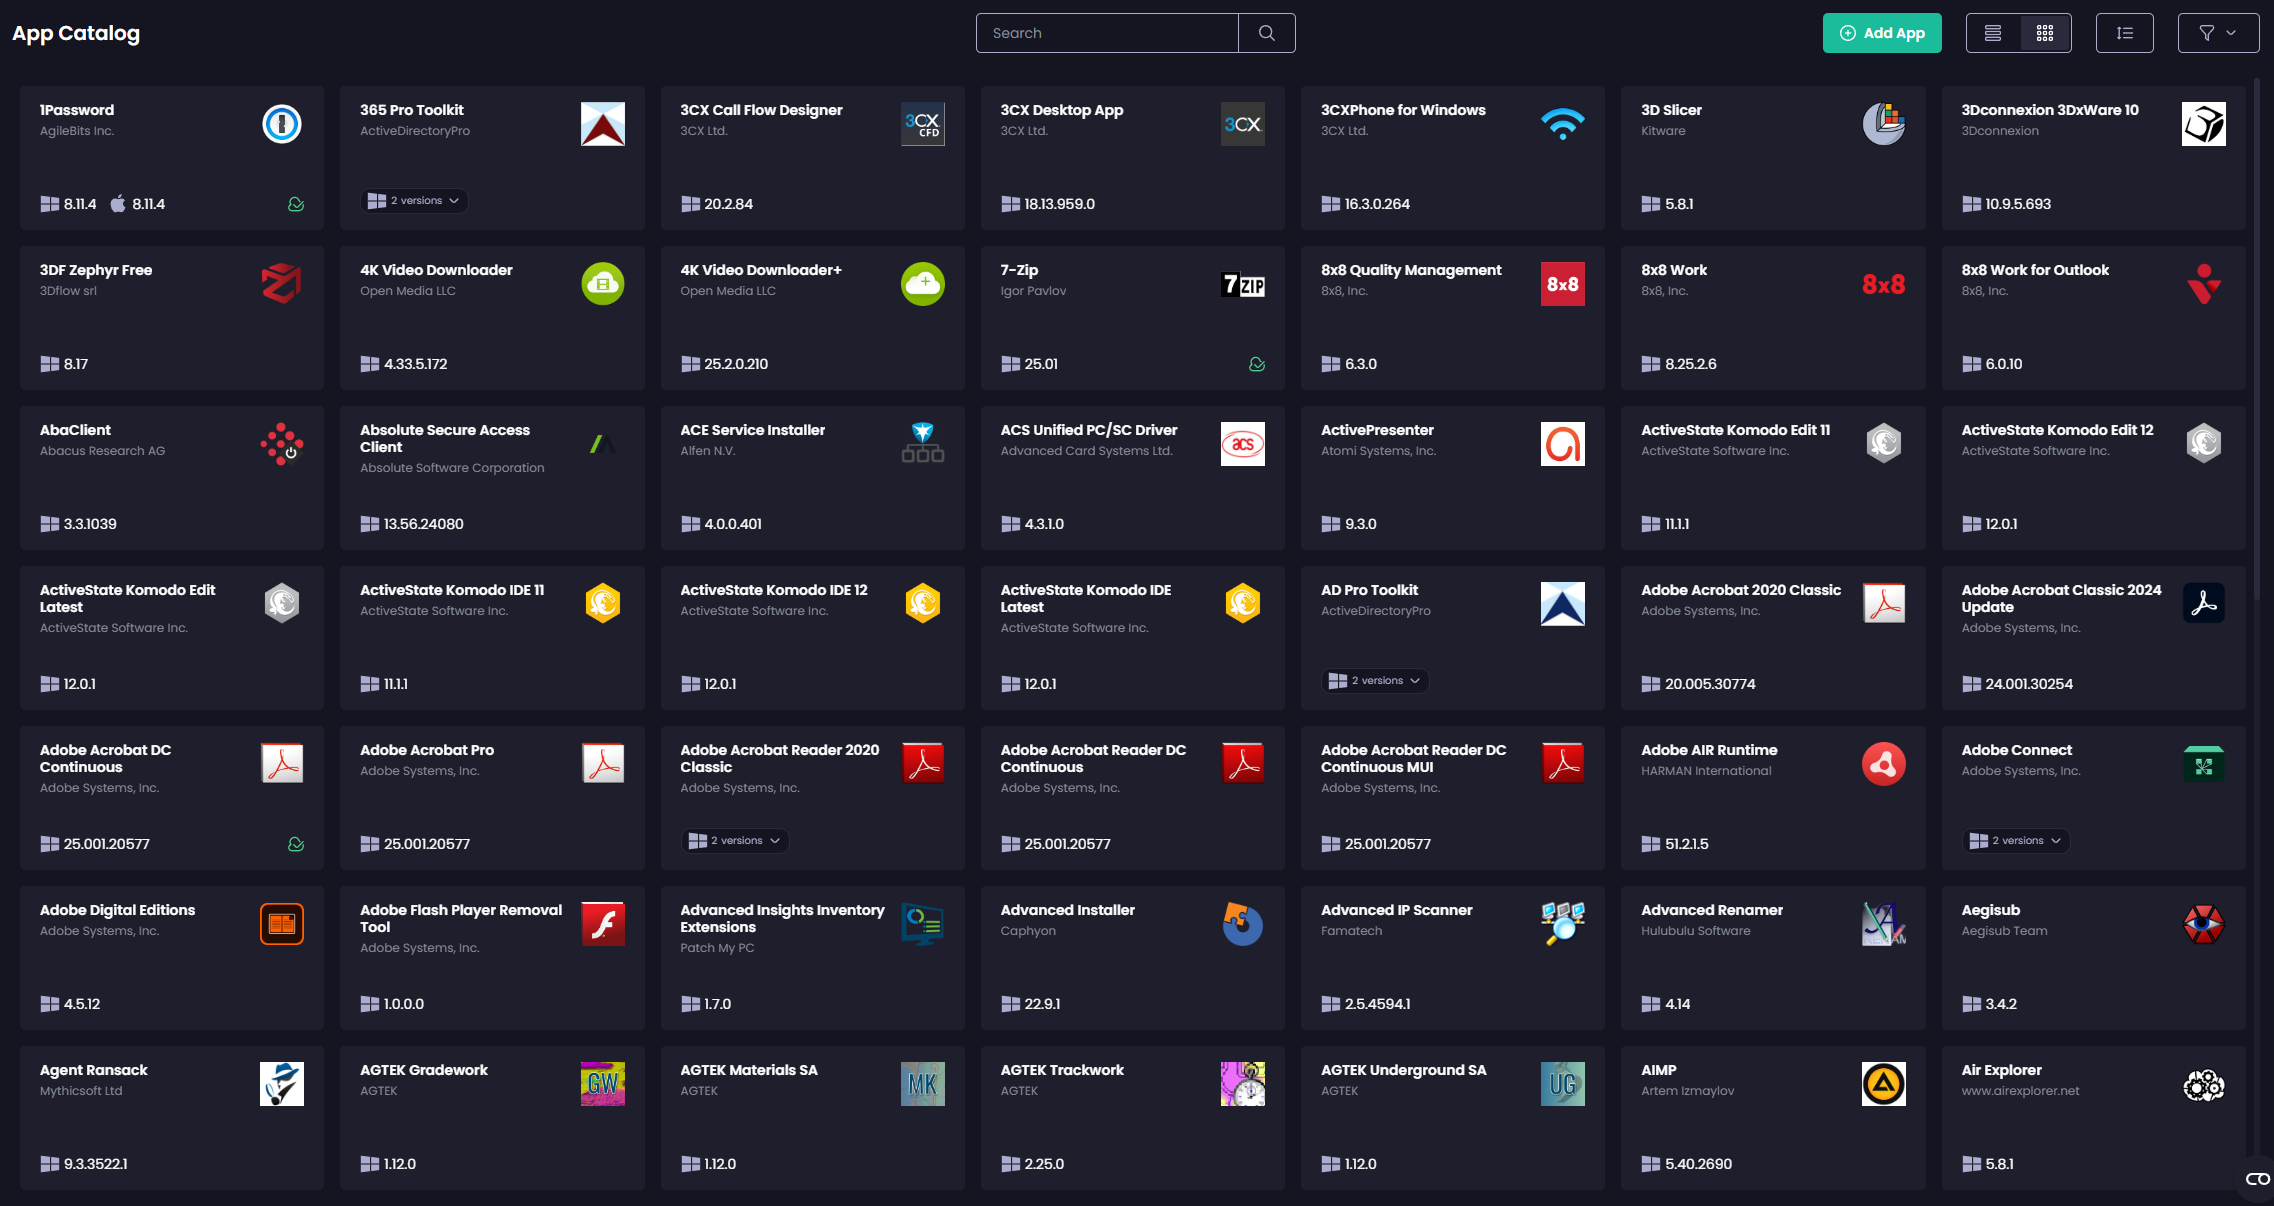This screenshot has height=1206, width=2274.
Task: Click the 1Password app logo icon
Action: 282,124
